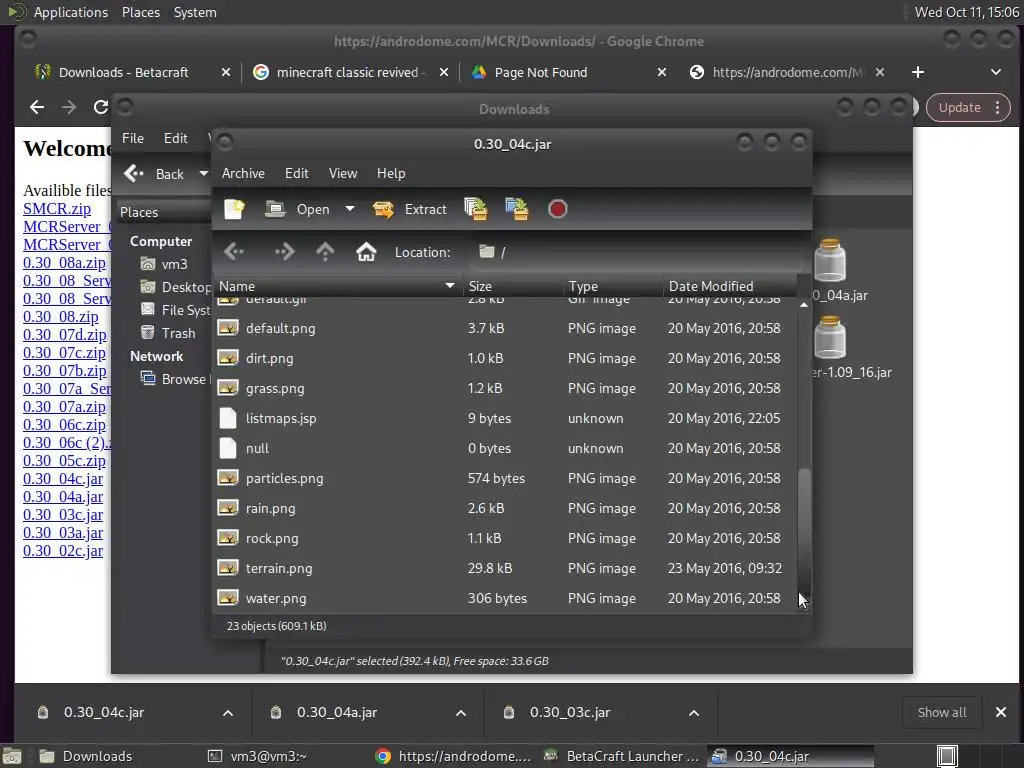Click the Chrome back arrow
1024x768 pixels.
(37, 107)
